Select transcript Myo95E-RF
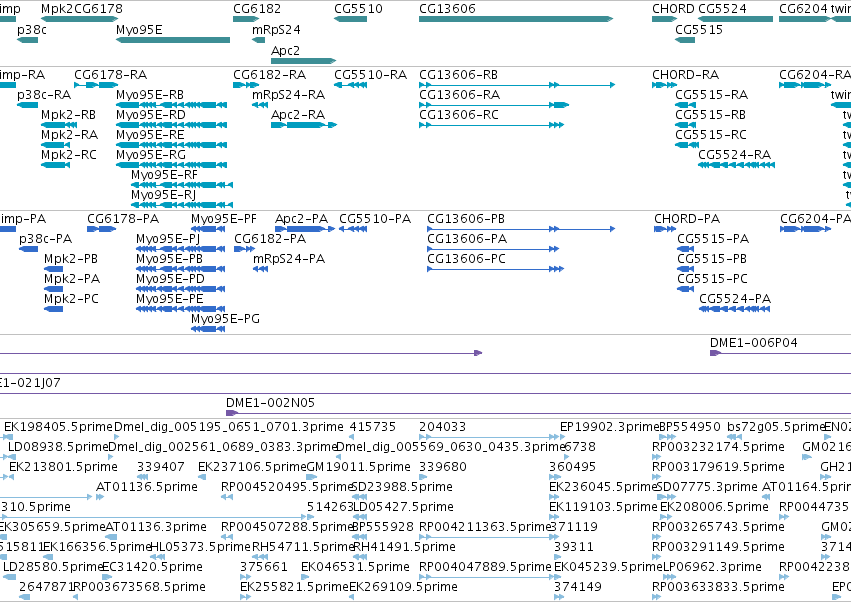Viewport: 851px width, 602px height. click(x=164, y=175)
